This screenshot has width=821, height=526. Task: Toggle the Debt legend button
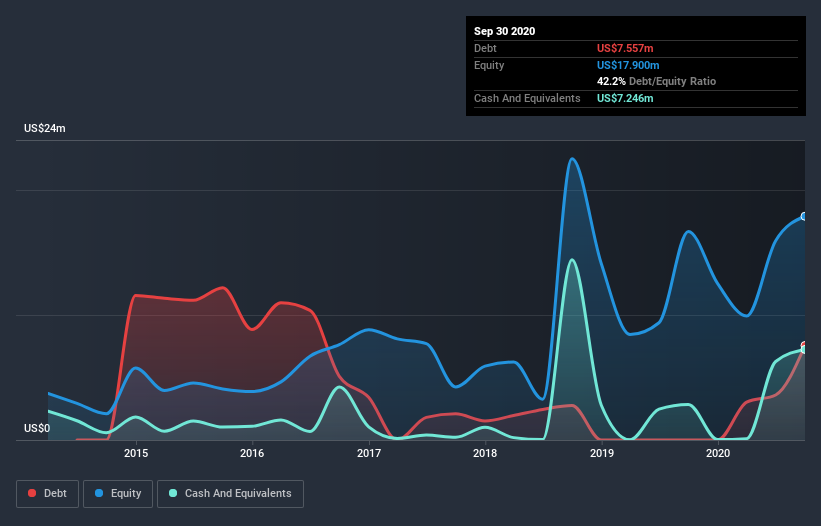(47, 494)
